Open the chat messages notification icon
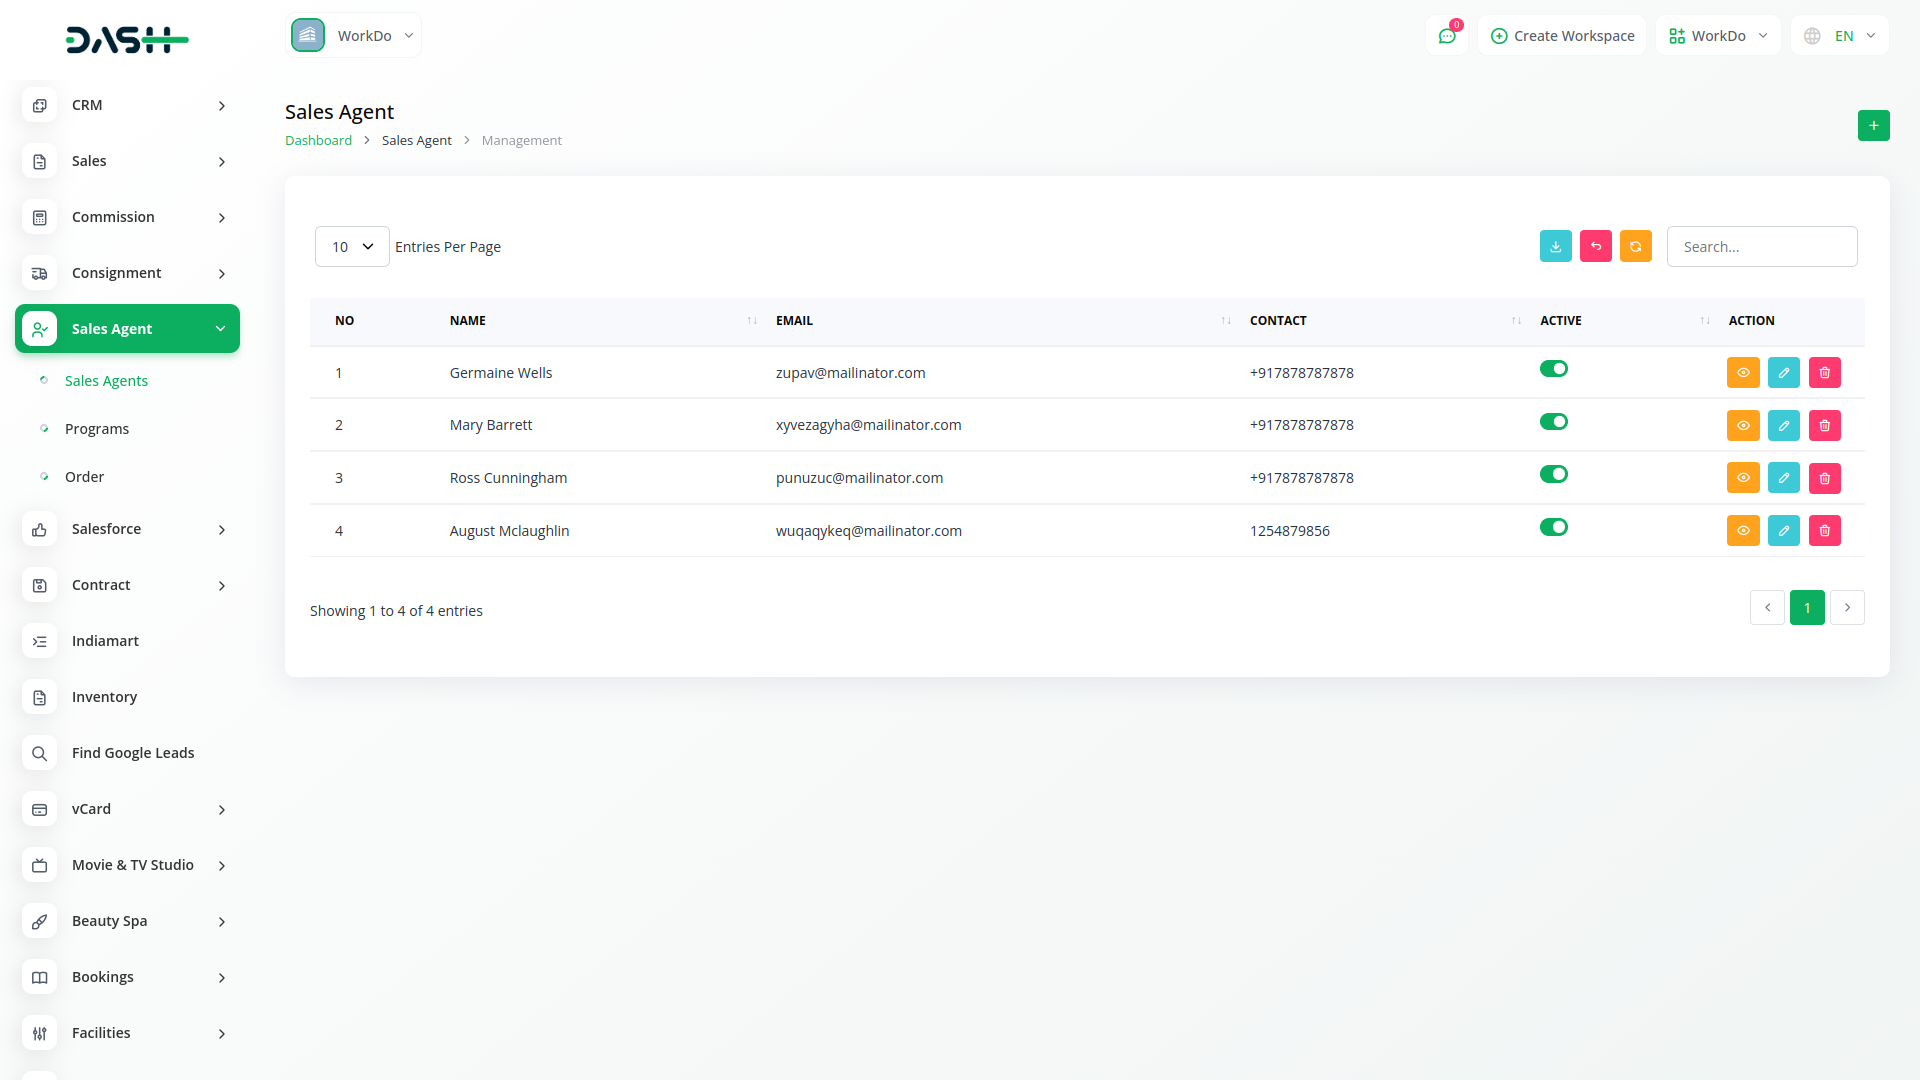The width and height of the screenshot is (1920, 1080). click(x=1447, y=35)
